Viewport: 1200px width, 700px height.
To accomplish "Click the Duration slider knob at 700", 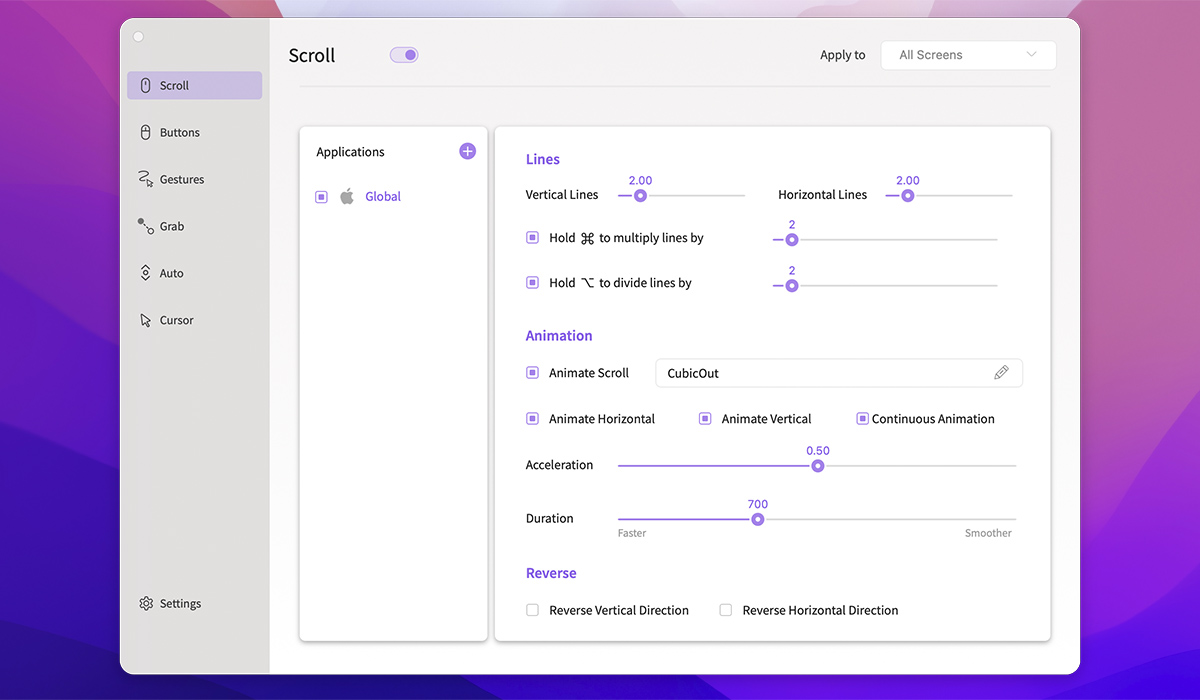I will [758, 519].
